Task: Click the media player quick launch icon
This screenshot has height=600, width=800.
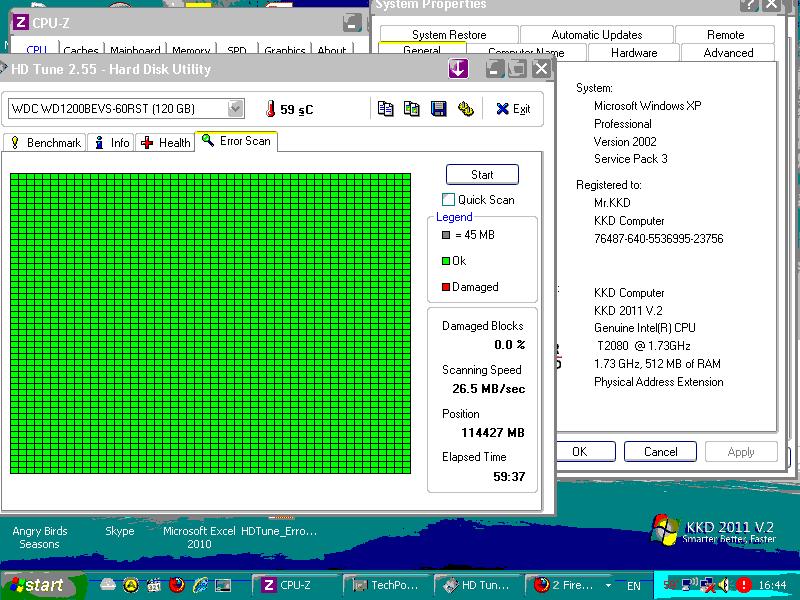Action: click(154, 585)
